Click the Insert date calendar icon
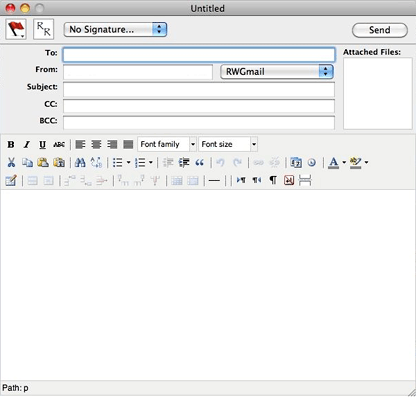The height and width of the screenshot is (397, 416). coord(296,162)
